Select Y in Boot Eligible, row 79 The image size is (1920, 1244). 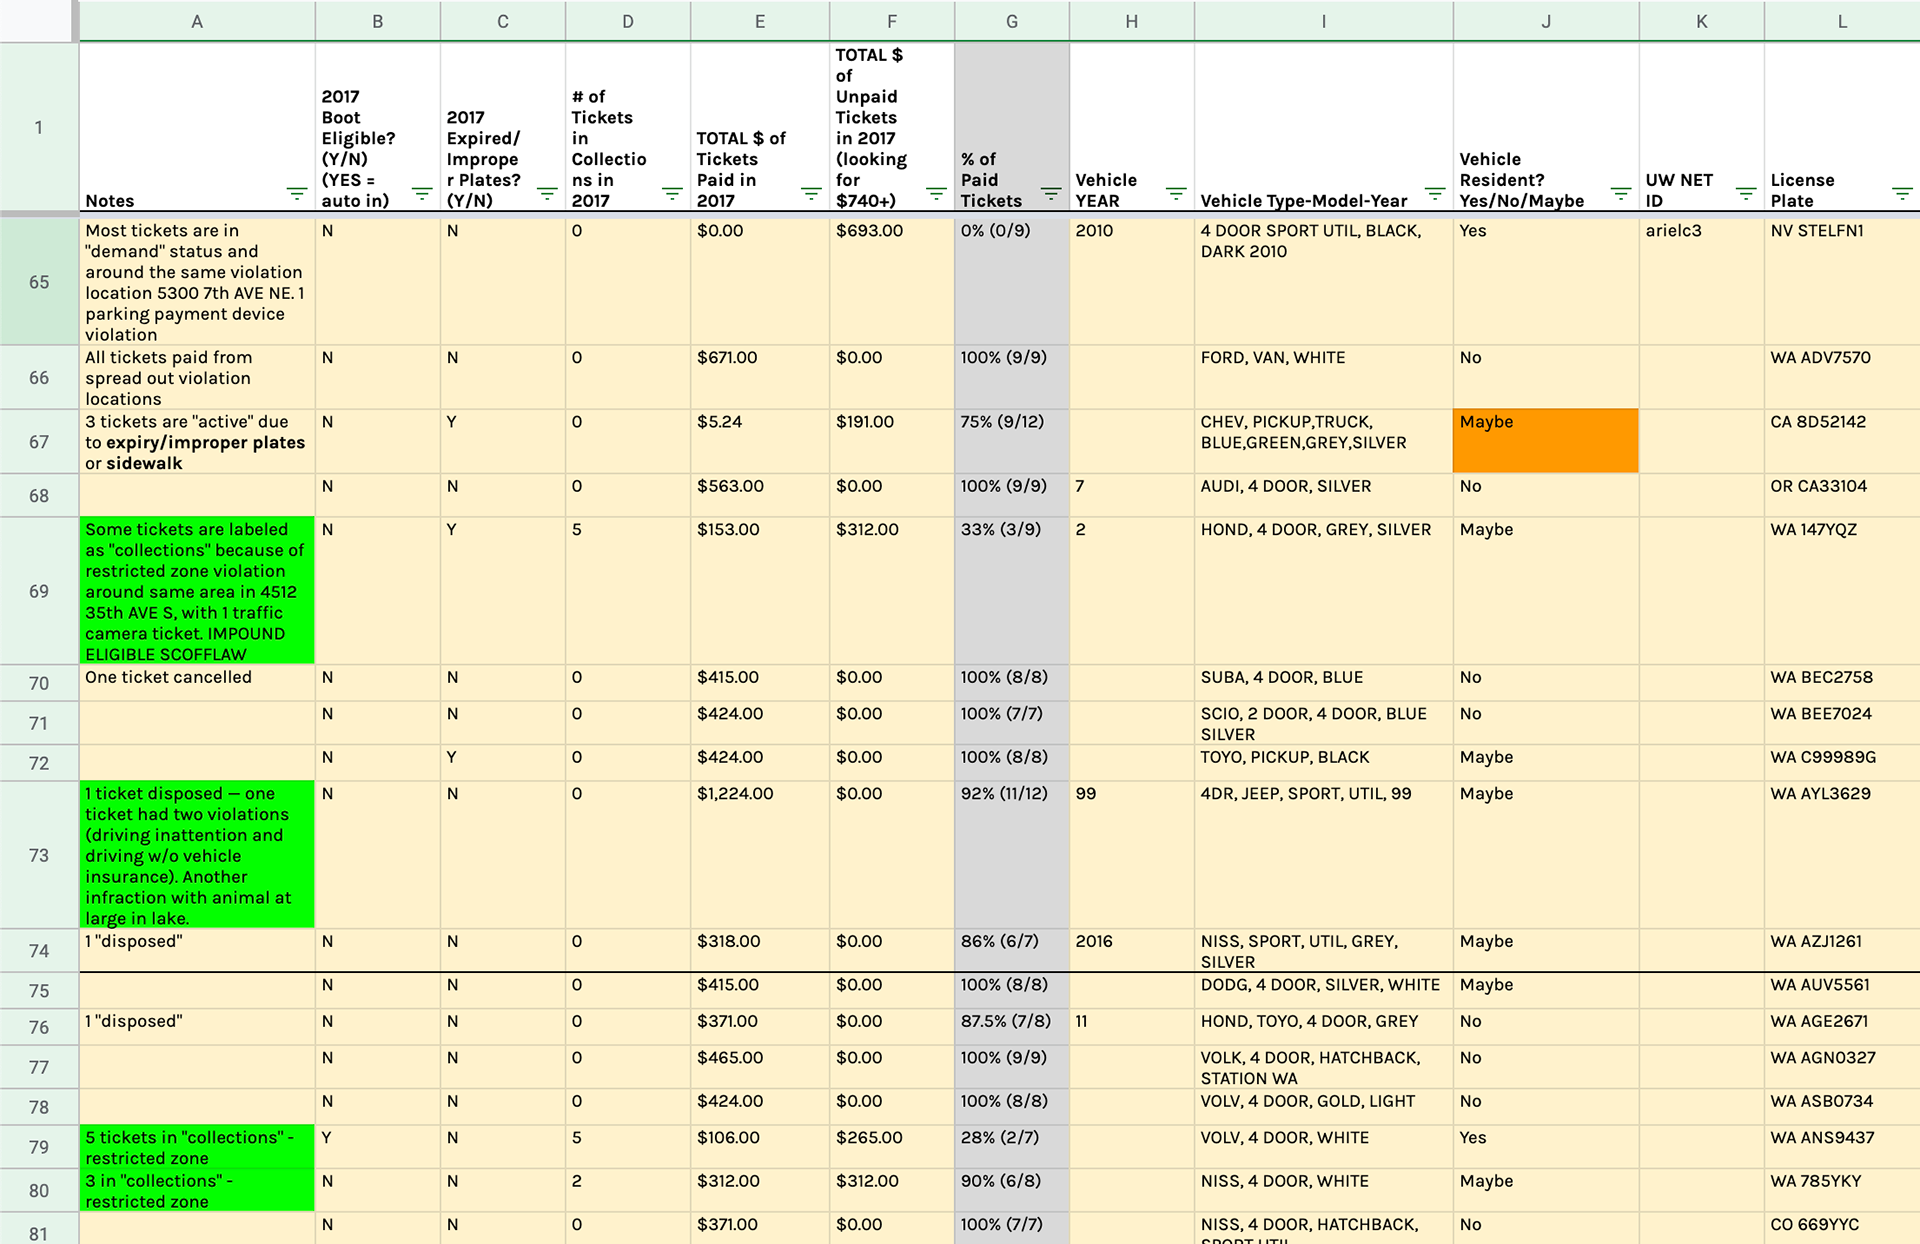pyautogui.click(x=378, y=1147)
